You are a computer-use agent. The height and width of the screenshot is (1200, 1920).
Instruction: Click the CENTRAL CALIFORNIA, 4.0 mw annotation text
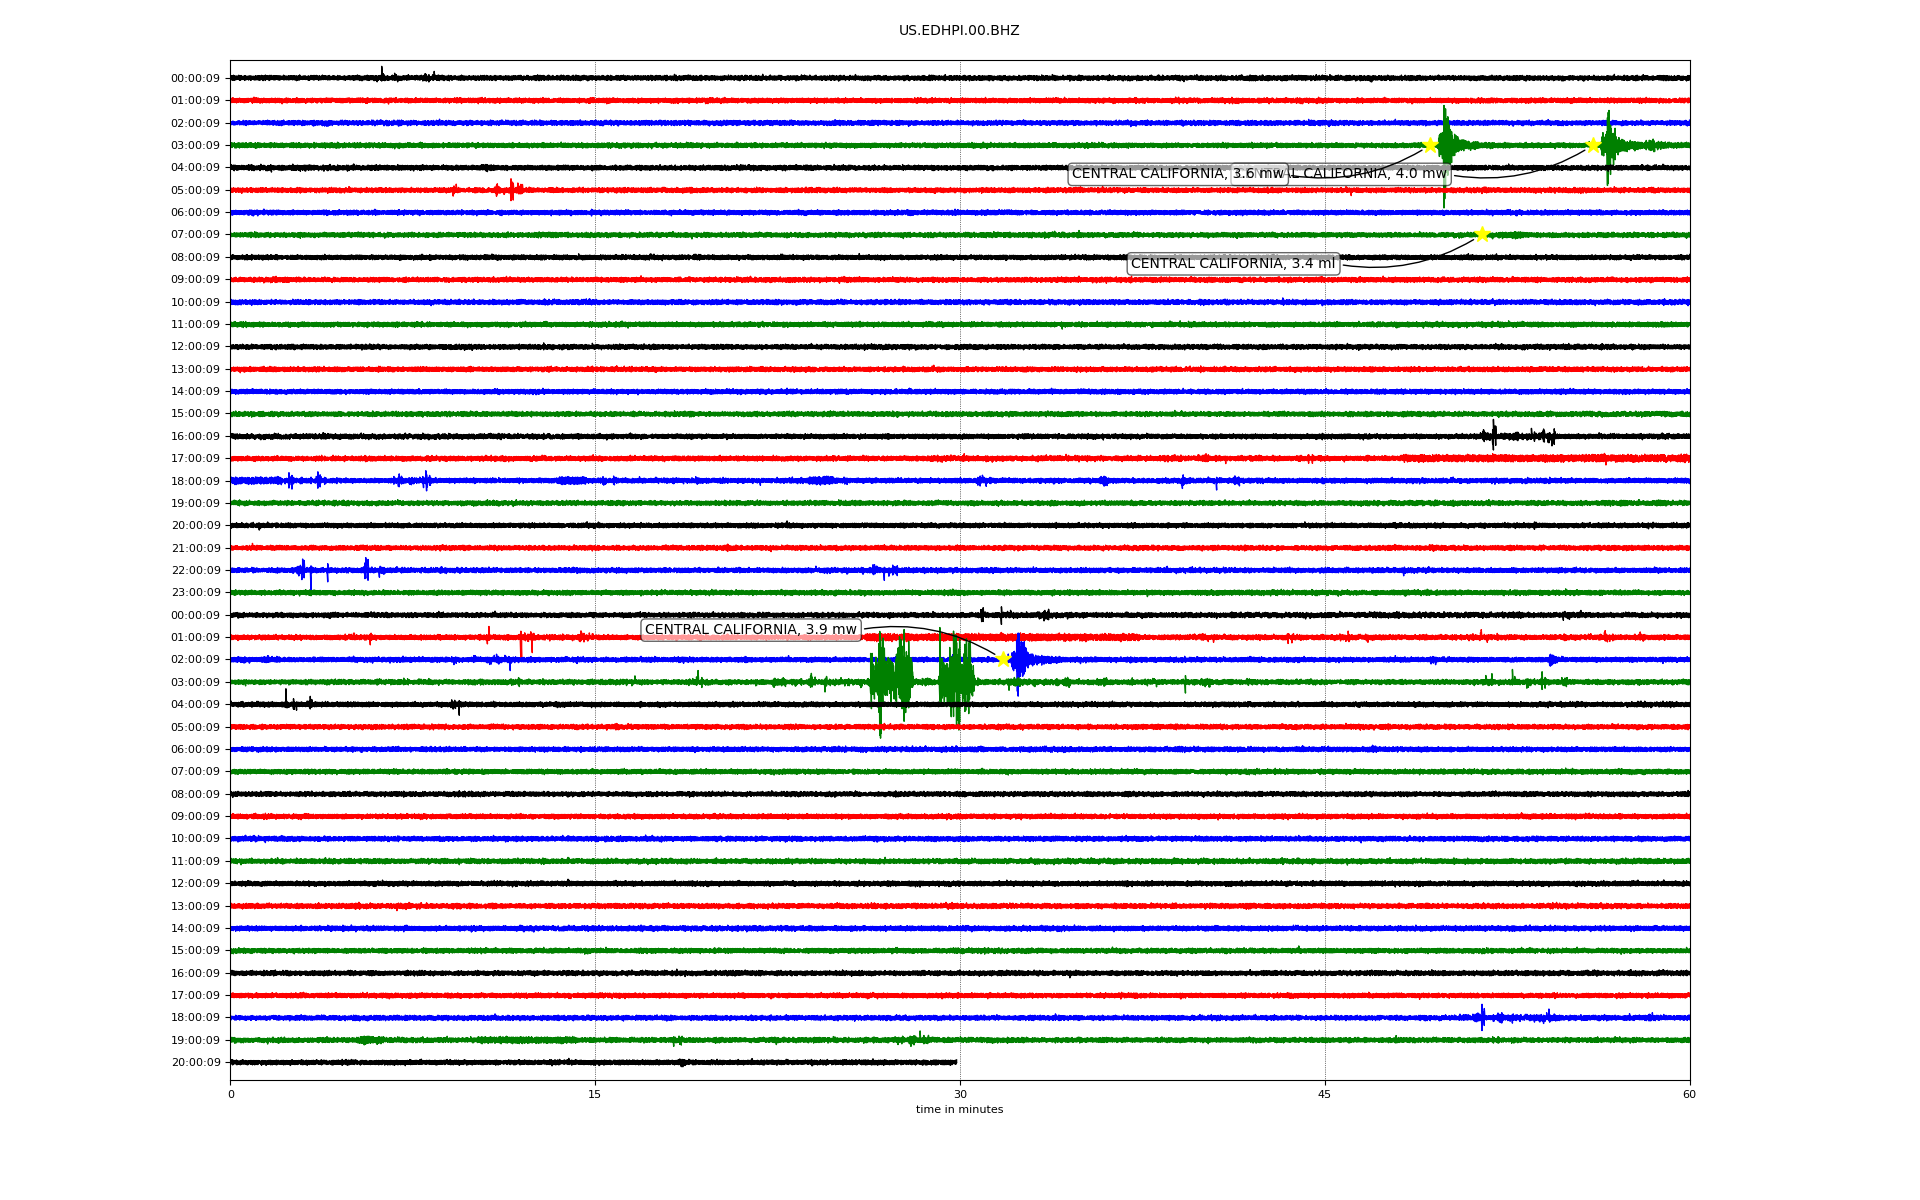click(x=1375, y=174)
